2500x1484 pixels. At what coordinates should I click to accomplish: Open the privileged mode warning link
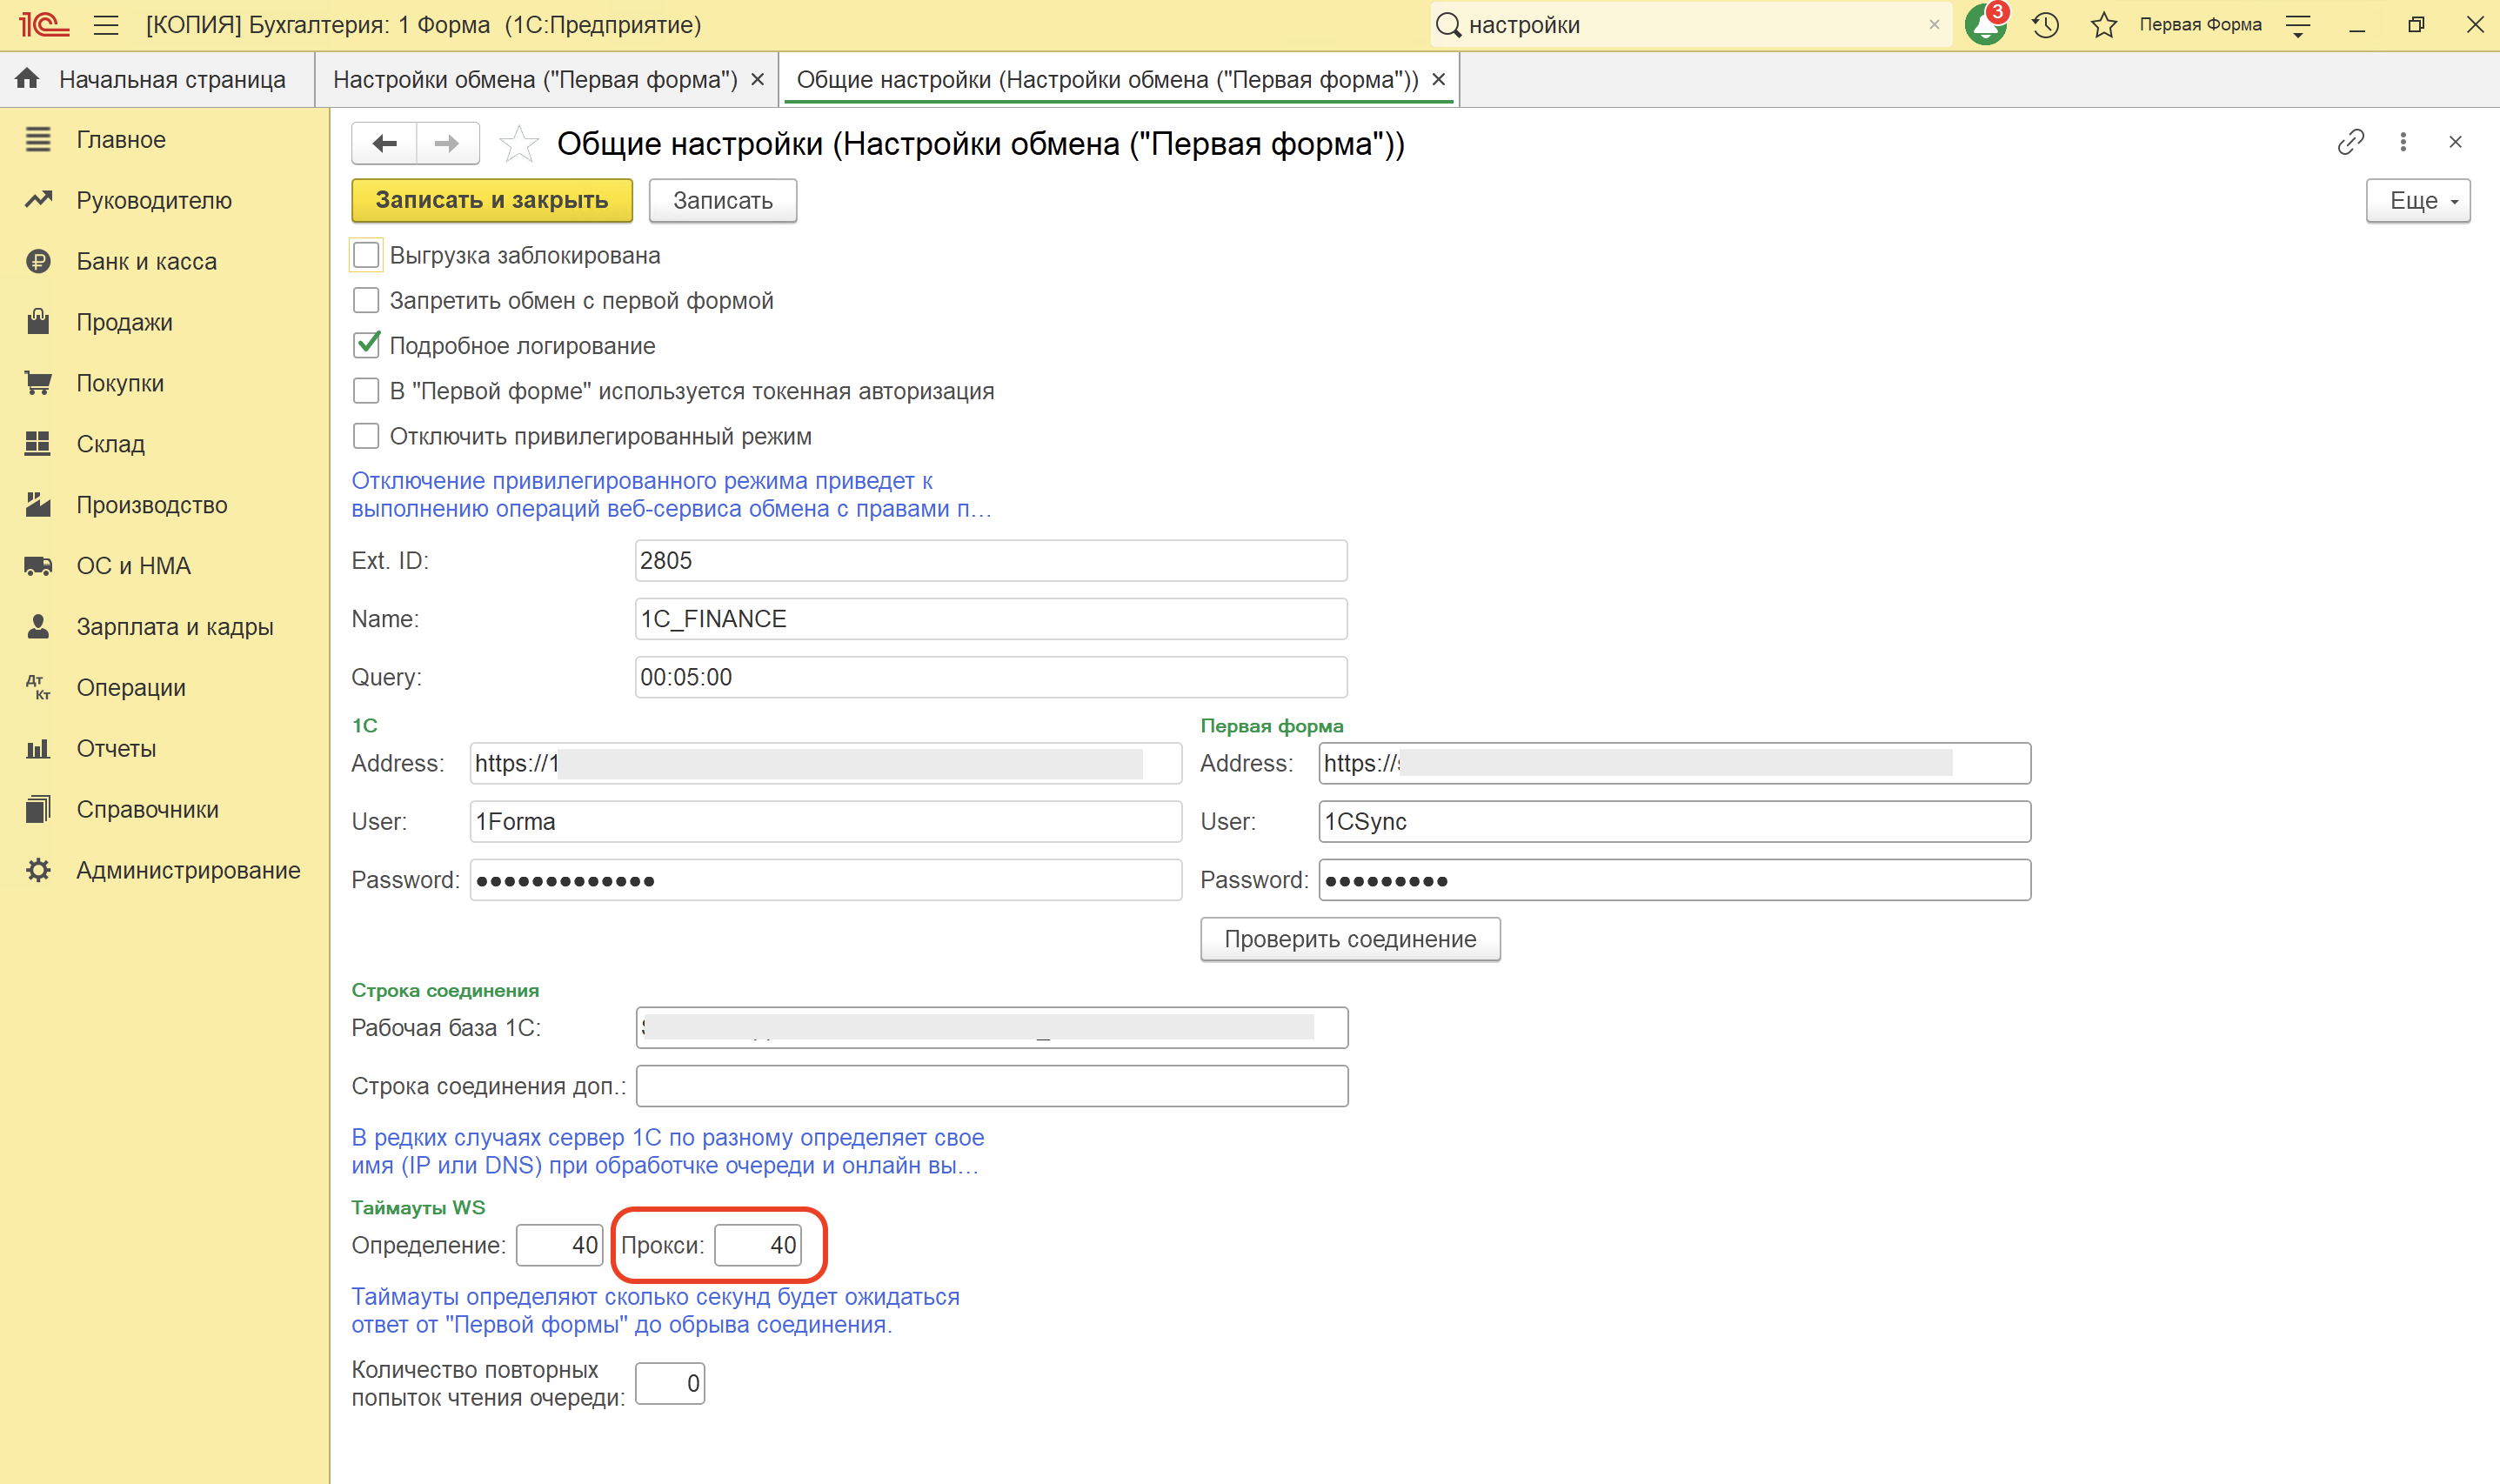[671, 494]
